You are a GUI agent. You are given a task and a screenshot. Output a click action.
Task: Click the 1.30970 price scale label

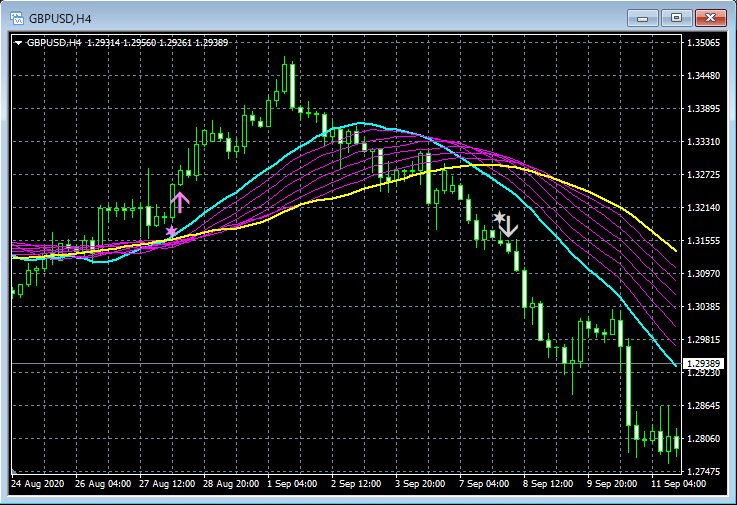(x=703, y=273)
